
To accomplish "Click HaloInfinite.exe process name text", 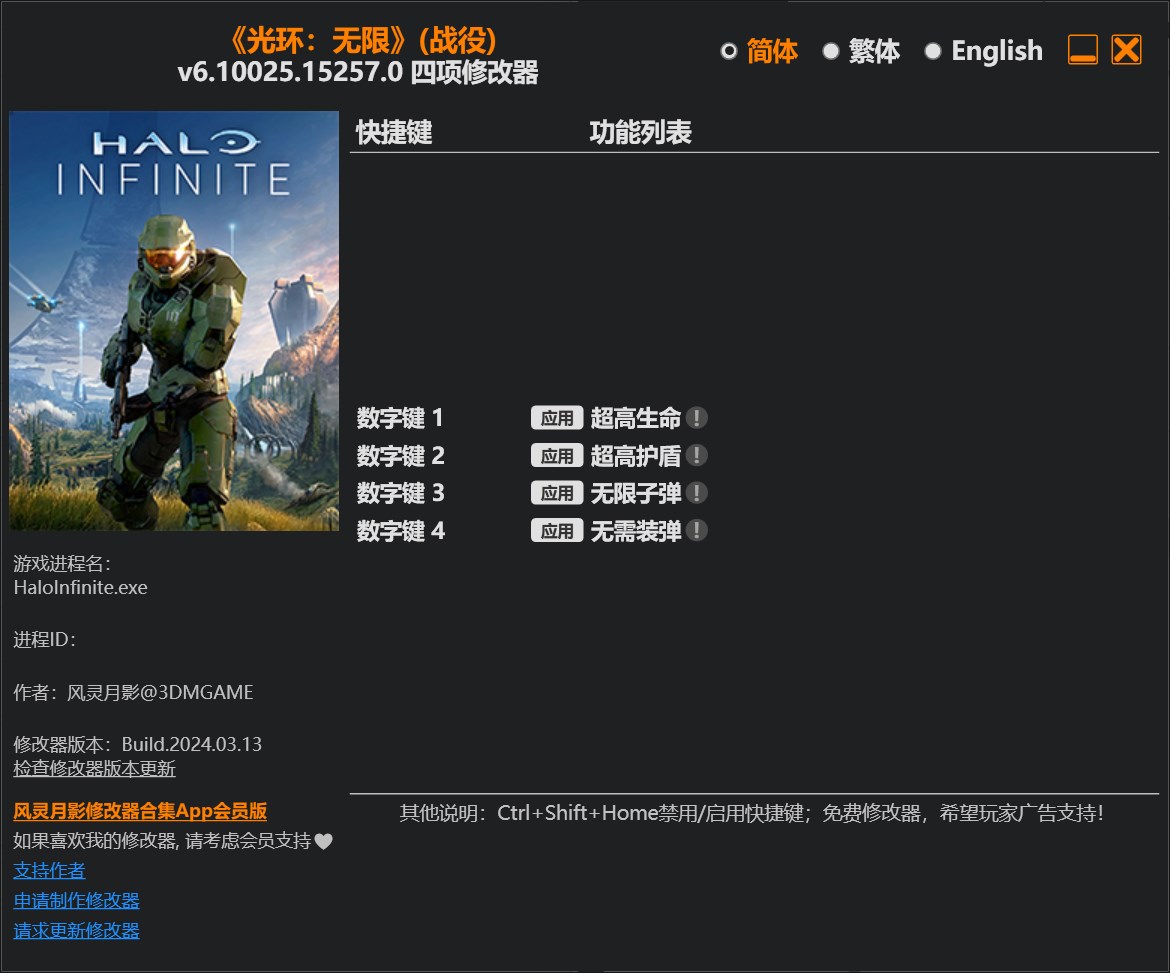I will (x=81, y=587).
